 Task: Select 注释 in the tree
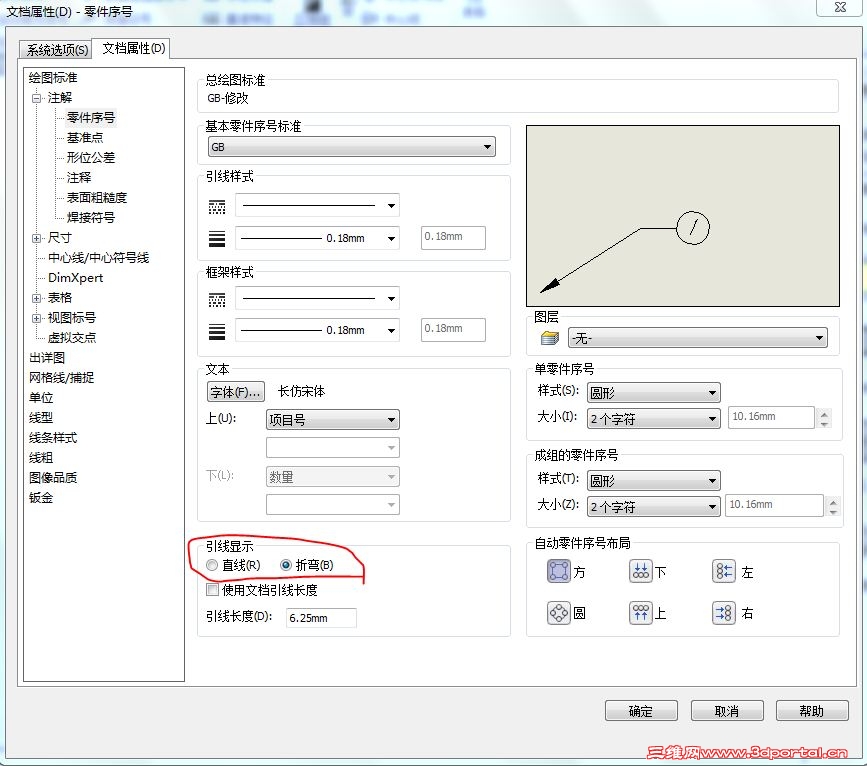tap(79, 177)
